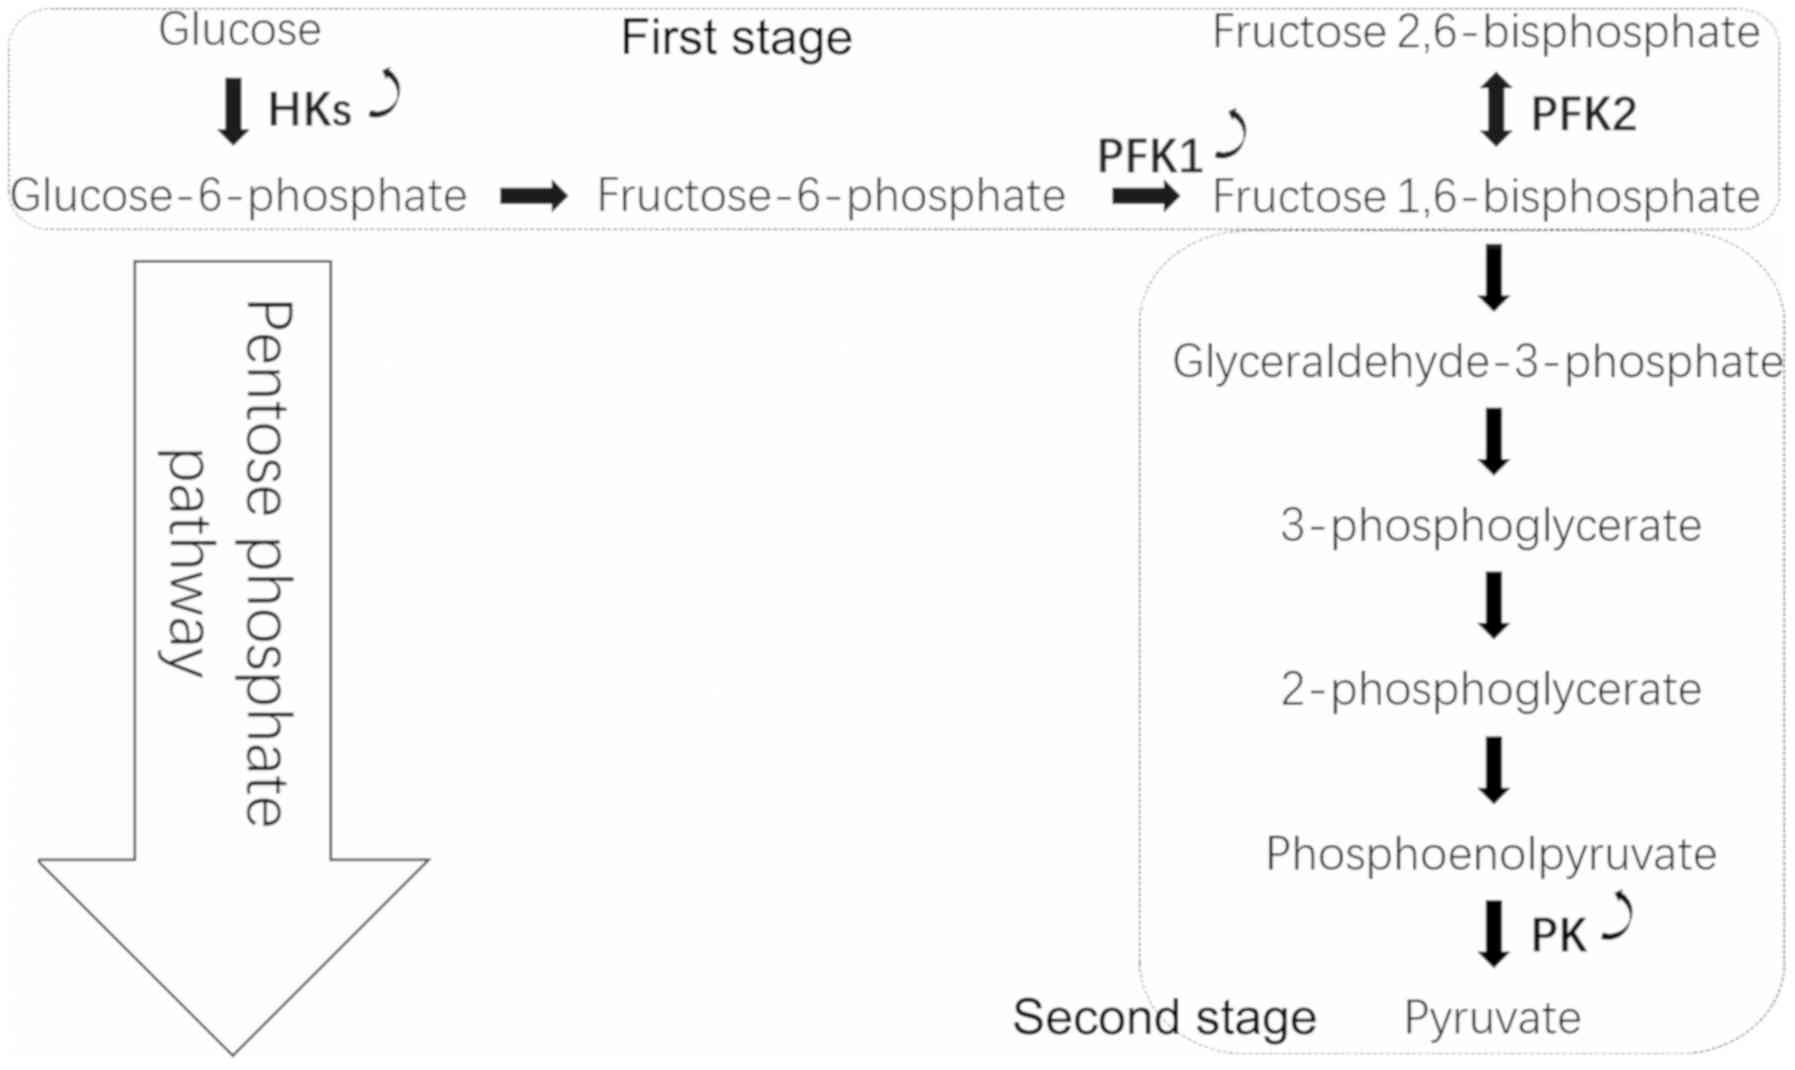Select the Second stage label
The width and height of the screenshot is (1795, 1070).
pos(1164,1018)
